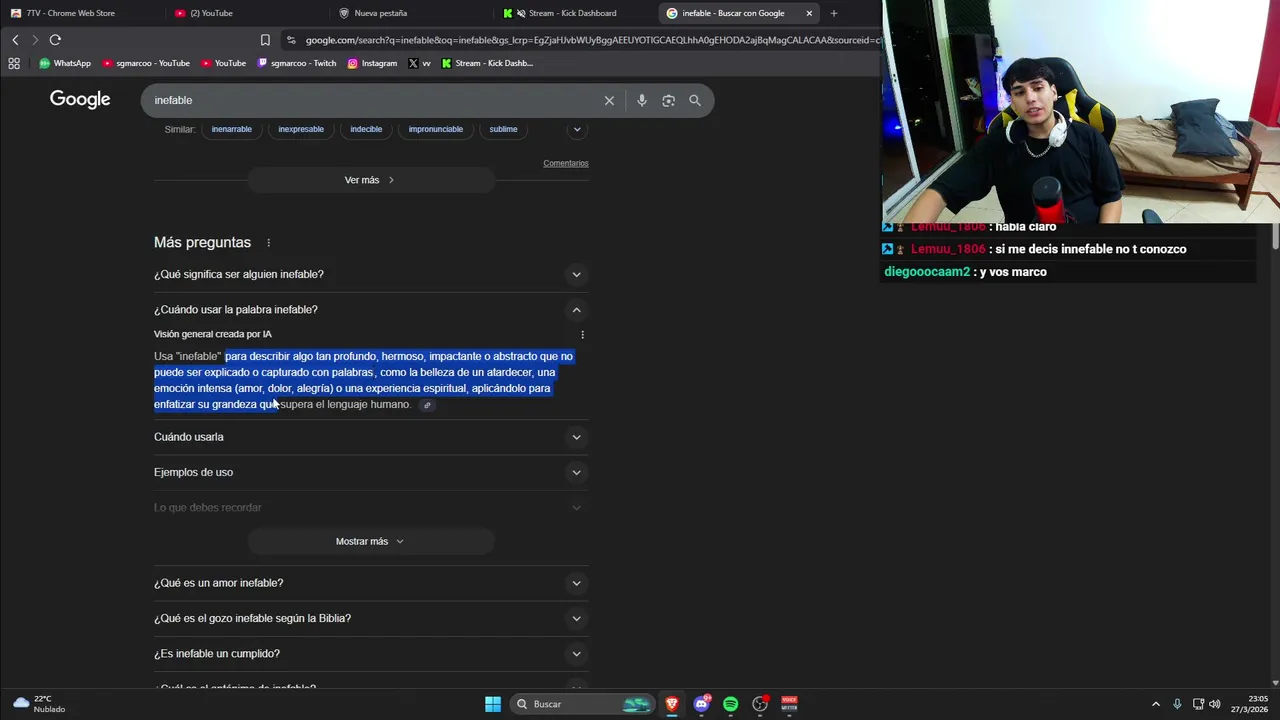Select the 'inenarrable' similar word chip

click(x=232, y=129)
